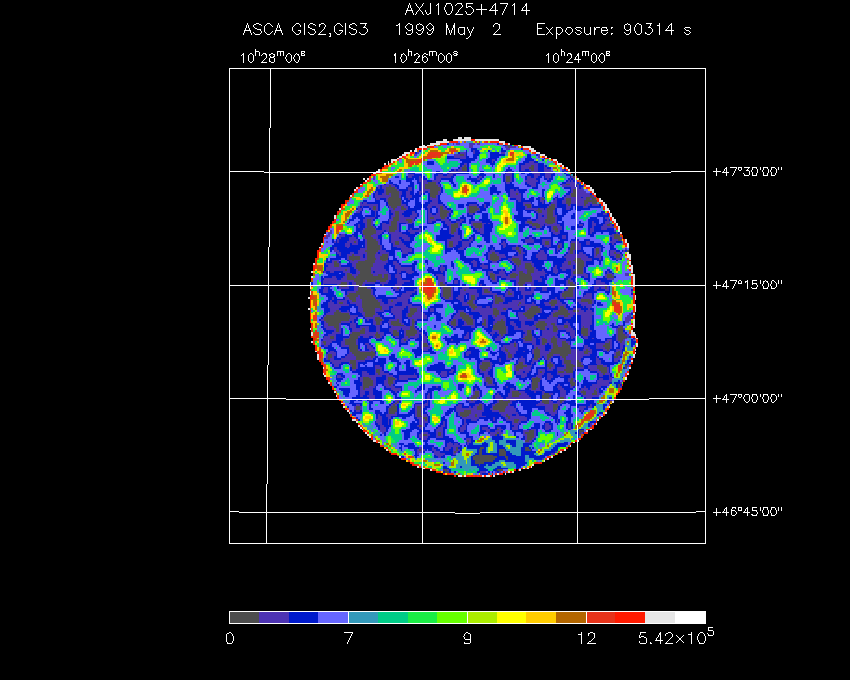Click the +46°45'00" declination label
Screen dimensions: 850x680
(x=748, y=512)
